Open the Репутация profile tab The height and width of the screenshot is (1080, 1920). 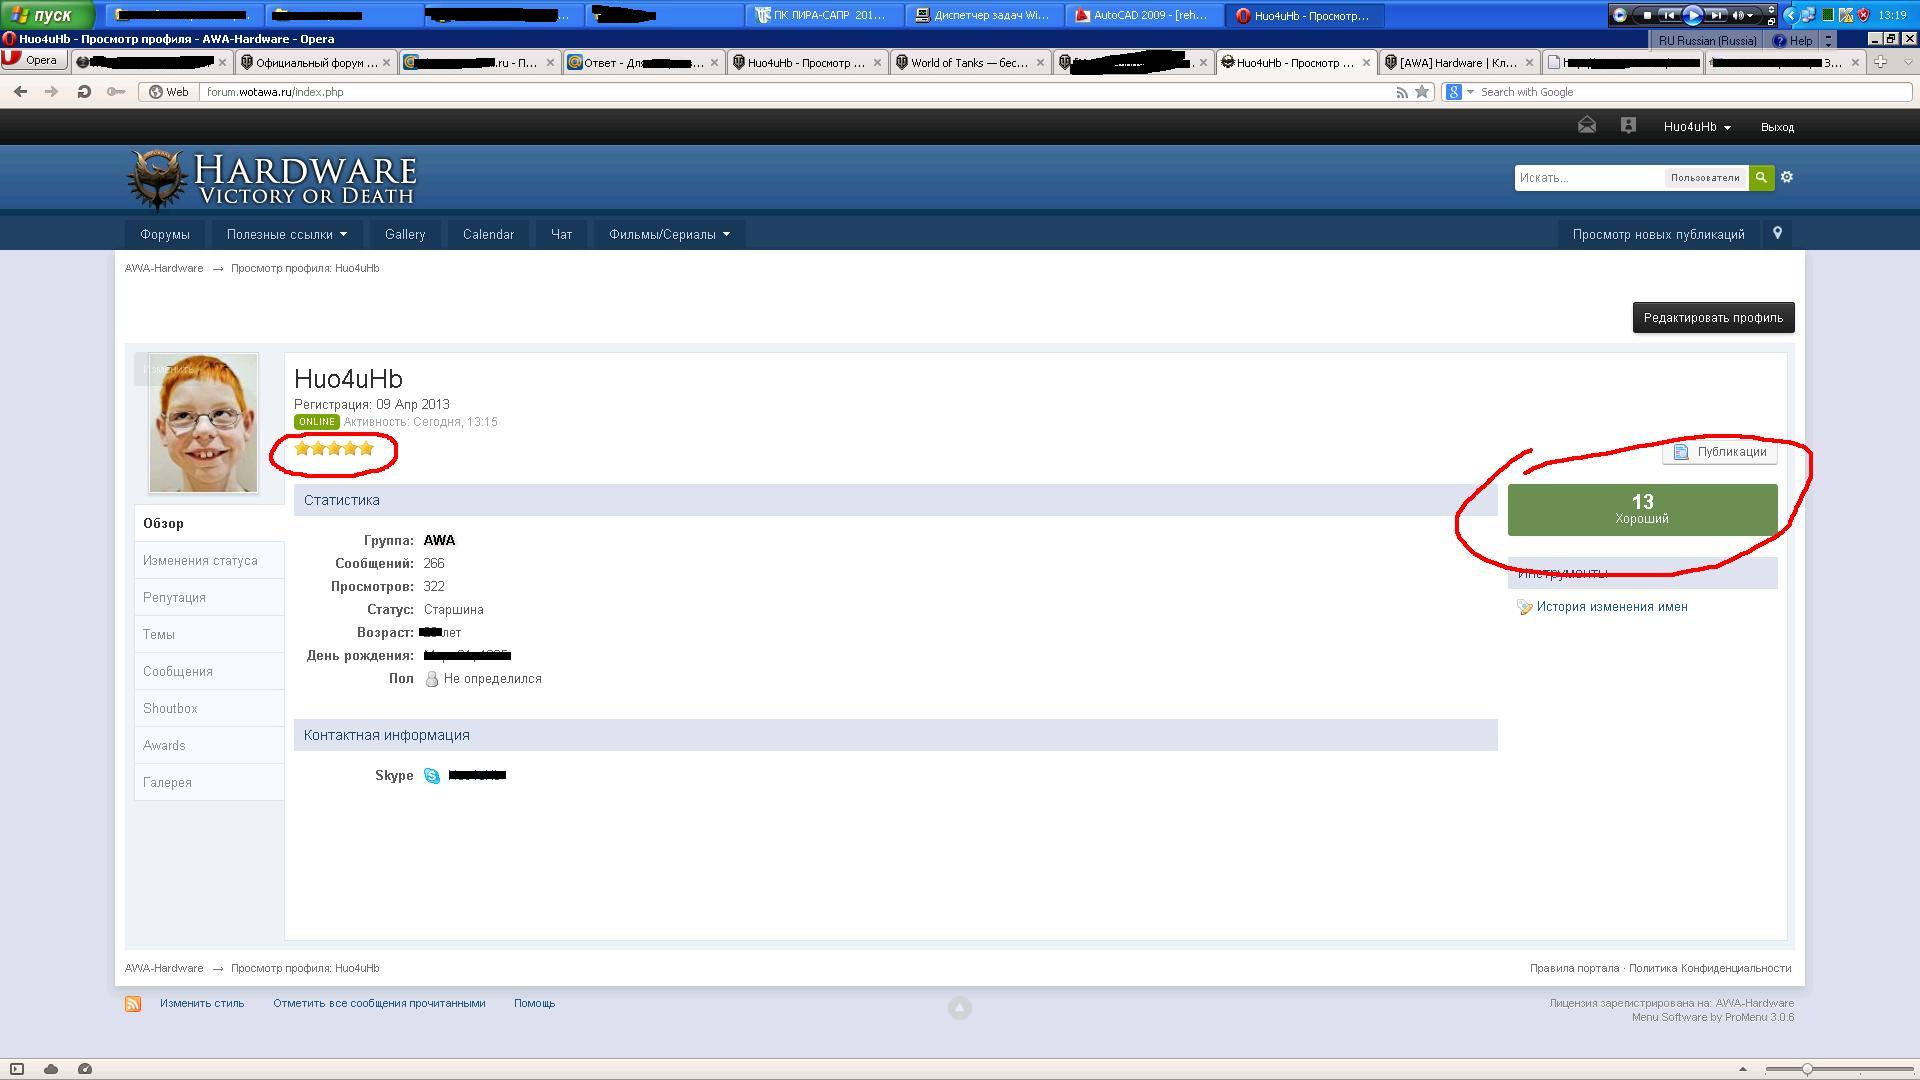tap(174, 598)
